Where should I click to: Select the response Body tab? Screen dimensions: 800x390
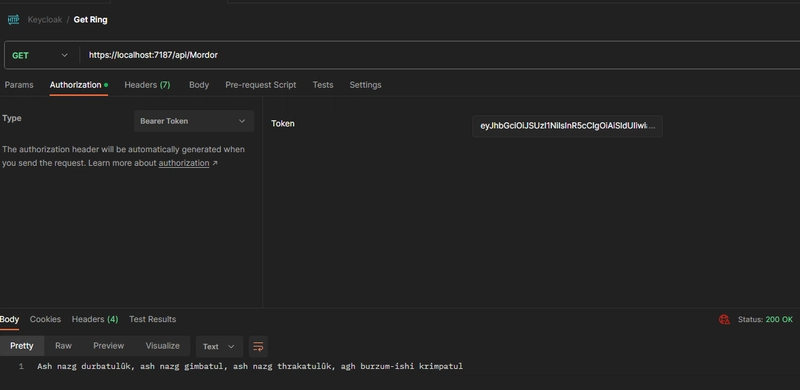[9, 319]
